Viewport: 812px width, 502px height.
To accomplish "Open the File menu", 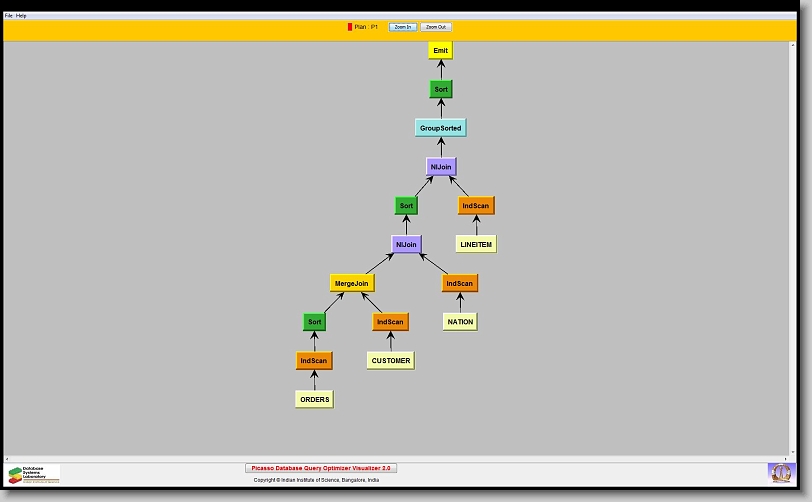I will click(x=9, y=16).
